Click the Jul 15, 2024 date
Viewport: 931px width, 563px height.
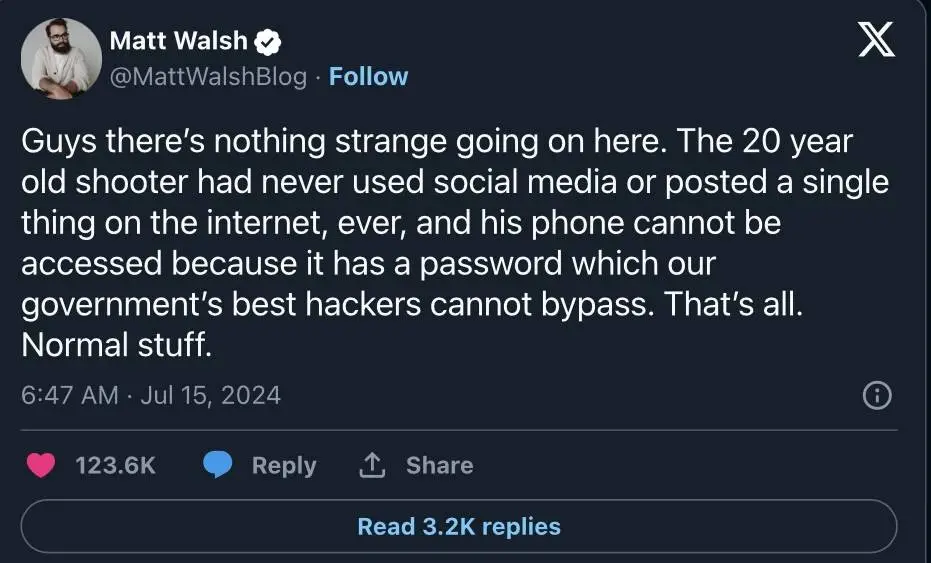(210, 395)
